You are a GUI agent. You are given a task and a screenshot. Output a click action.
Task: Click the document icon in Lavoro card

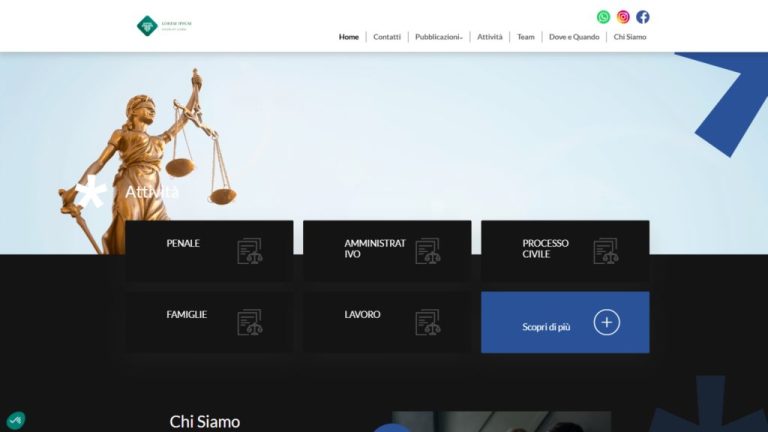pyautogui.click(x=428, y=322)
